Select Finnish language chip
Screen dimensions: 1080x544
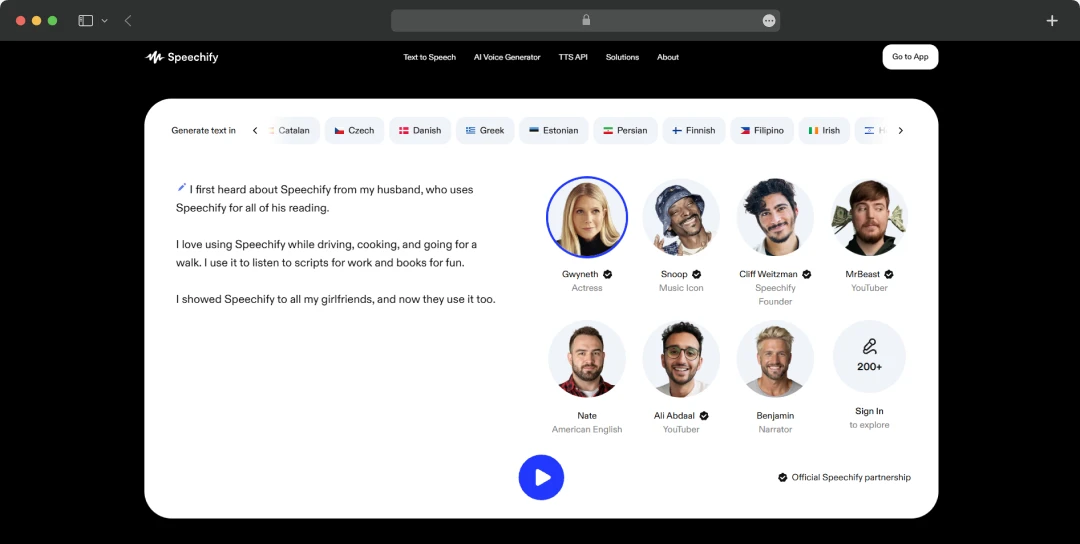pos(694,131)
